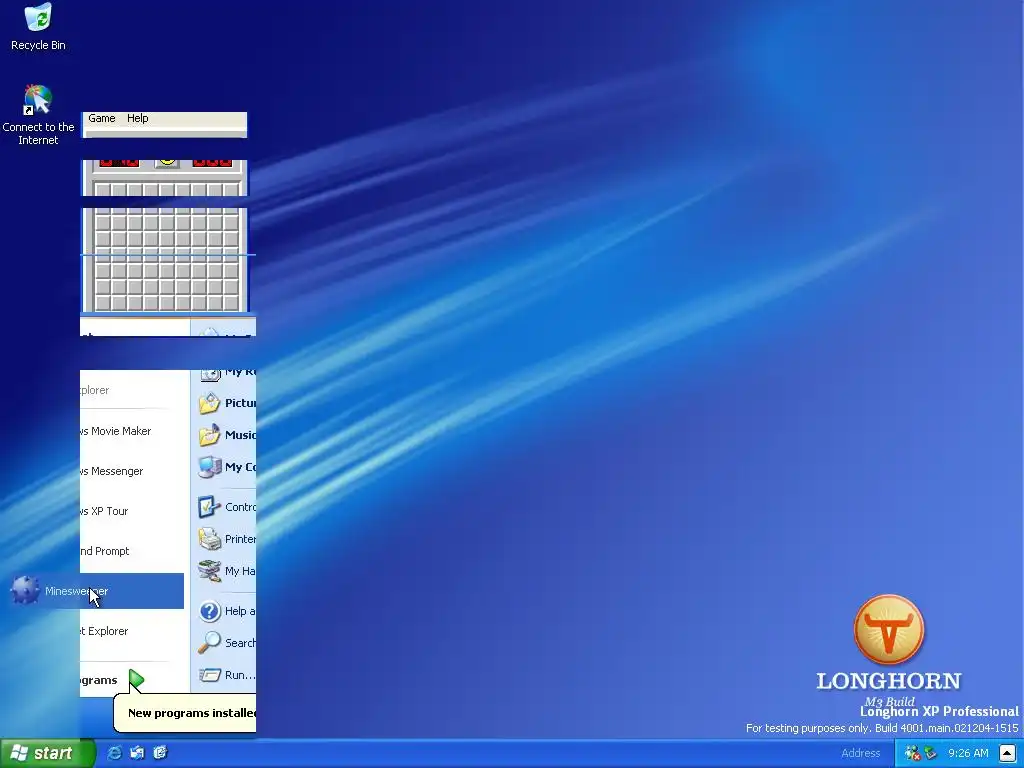This screenshot has width=1024, height=768.
Task: Click the Search magnifying glass icon
Action: point(210,643)
